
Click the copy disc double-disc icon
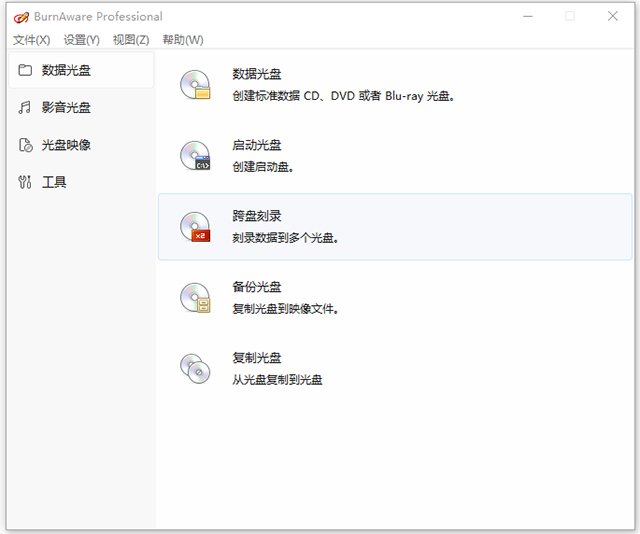click(x=196, y=369)
